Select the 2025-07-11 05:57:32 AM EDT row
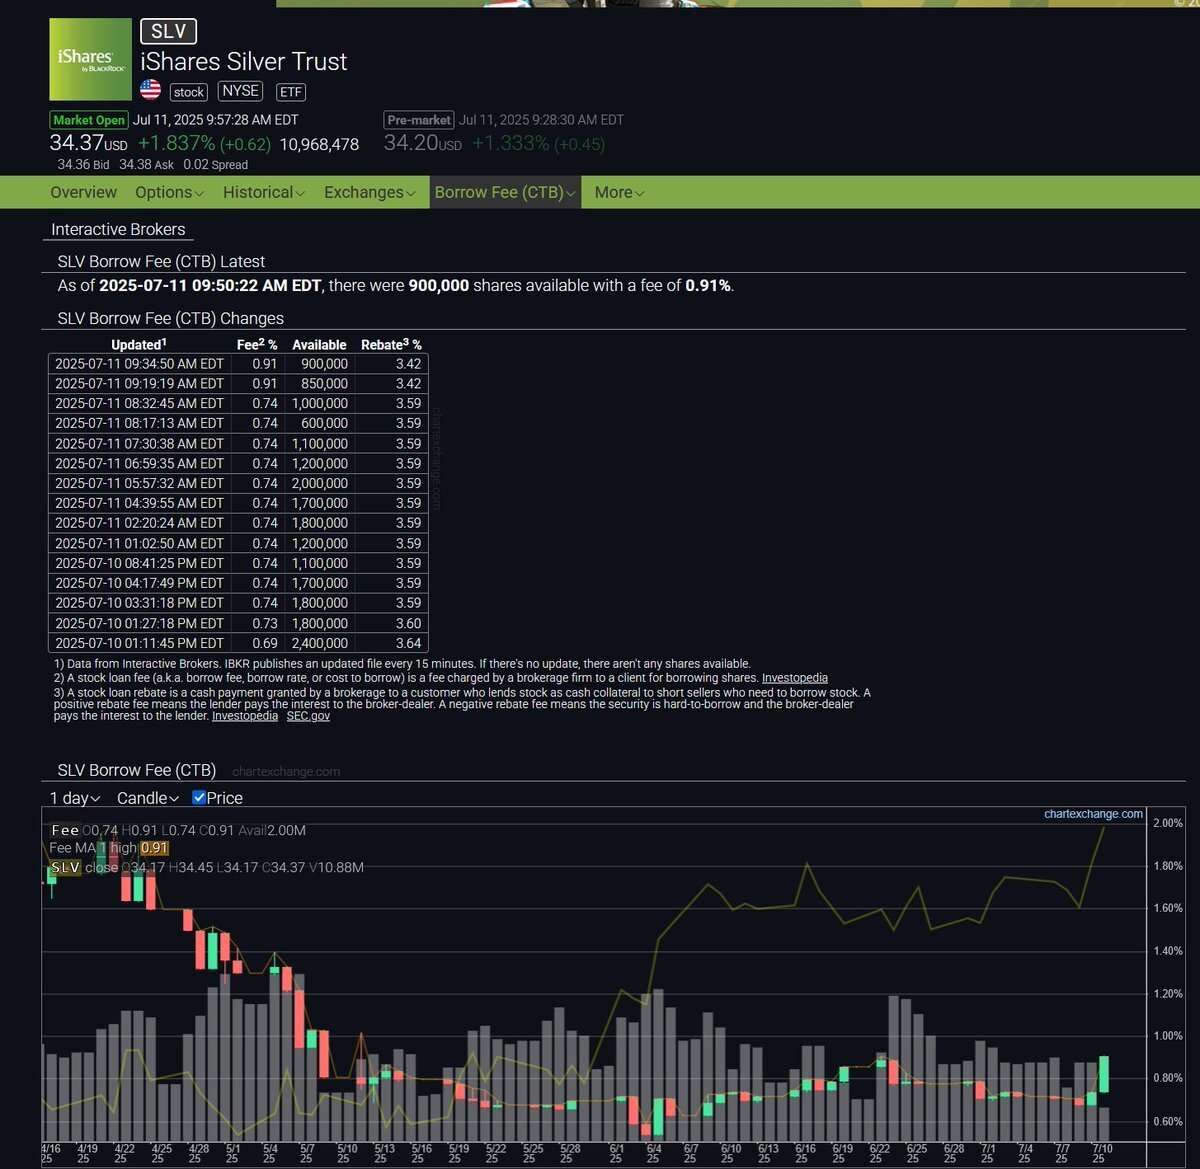This screenshot has height=1169, width=1200. point(238,483)
